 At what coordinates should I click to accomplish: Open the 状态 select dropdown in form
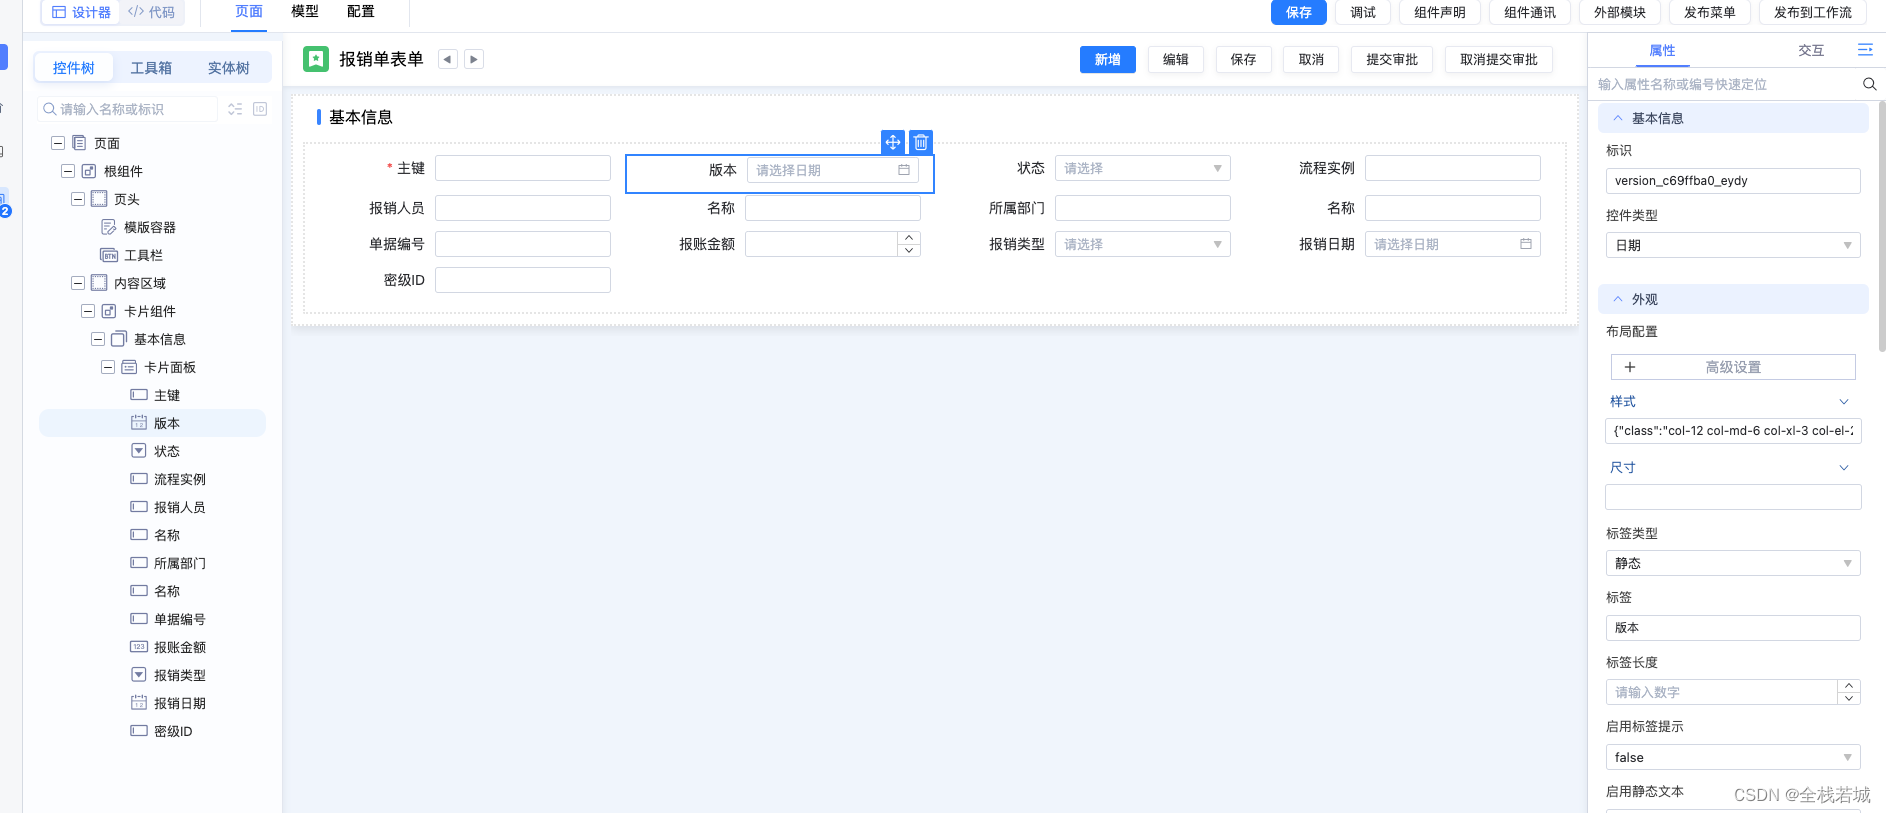1142,168
